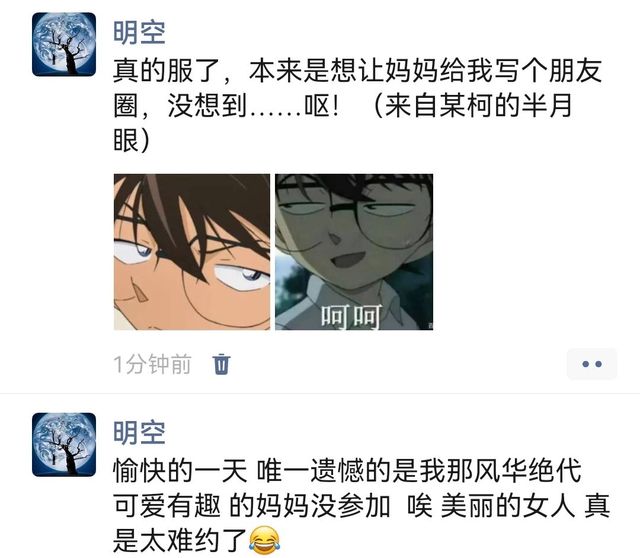Select the second post text starting 愉快的一天
Screen dimensions: 640x558
(362, 506)
